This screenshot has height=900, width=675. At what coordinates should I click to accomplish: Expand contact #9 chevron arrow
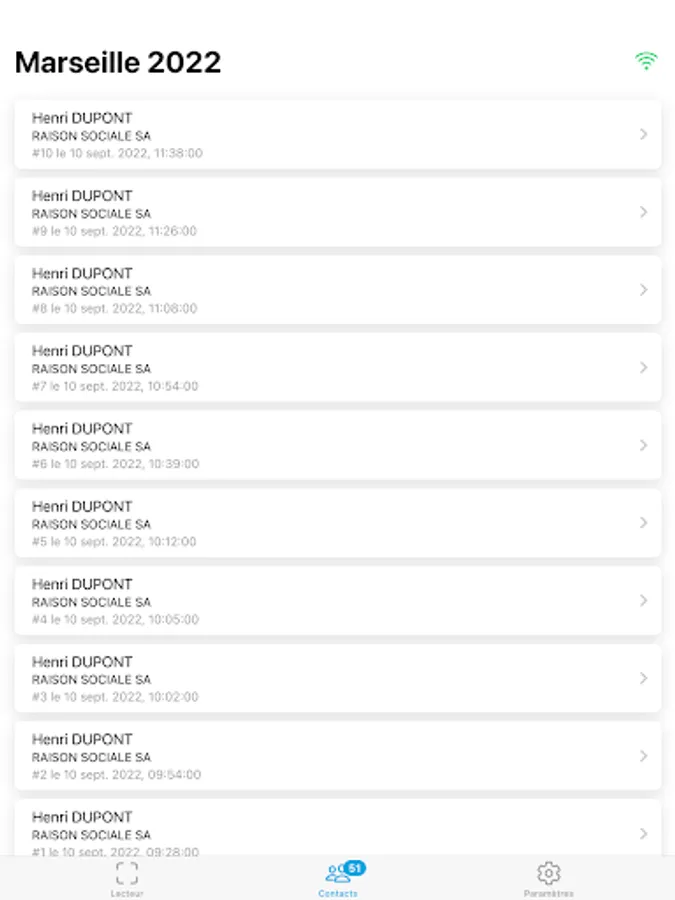[643, 212]
